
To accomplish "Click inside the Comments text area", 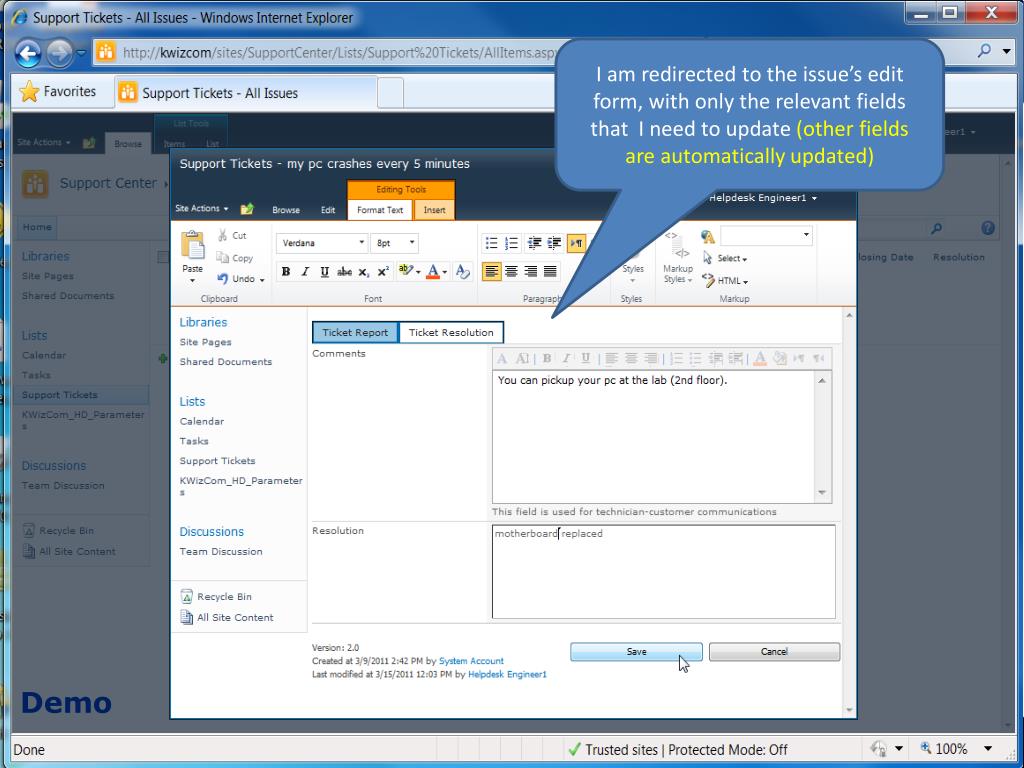I will (x=654, y=436).
